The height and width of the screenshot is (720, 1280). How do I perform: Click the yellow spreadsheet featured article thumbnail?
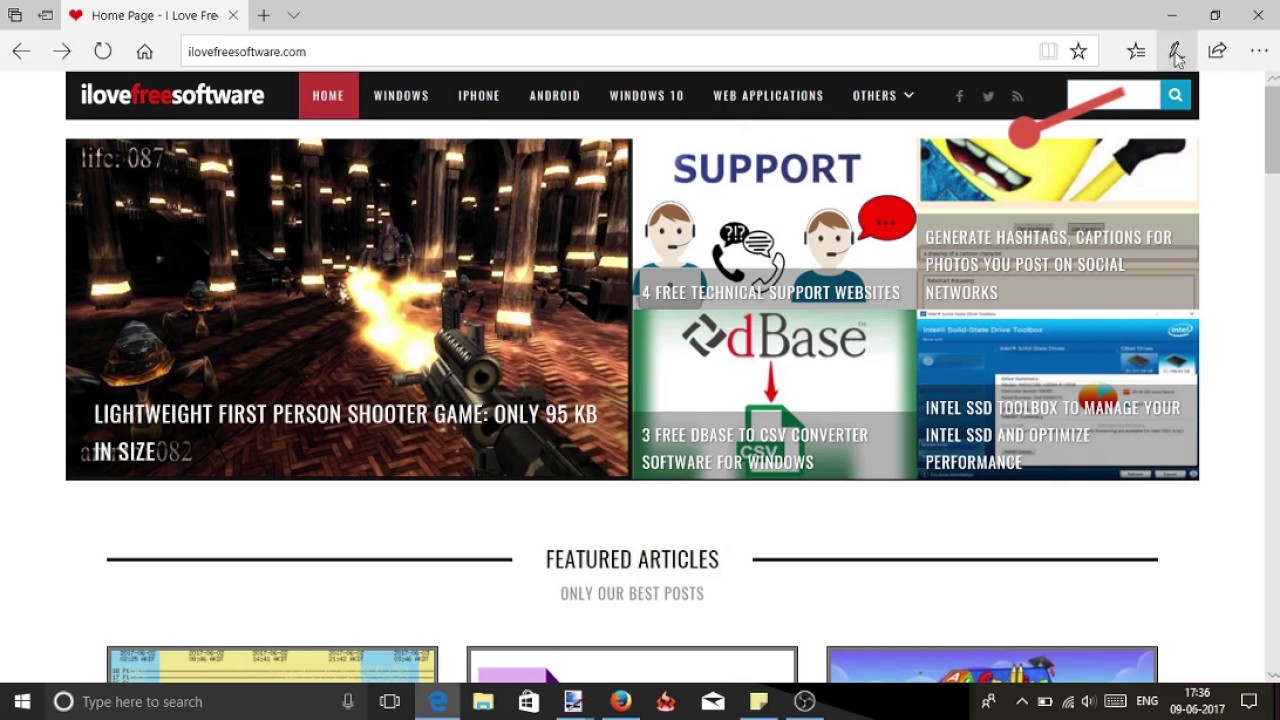click(x=272, y=664)
